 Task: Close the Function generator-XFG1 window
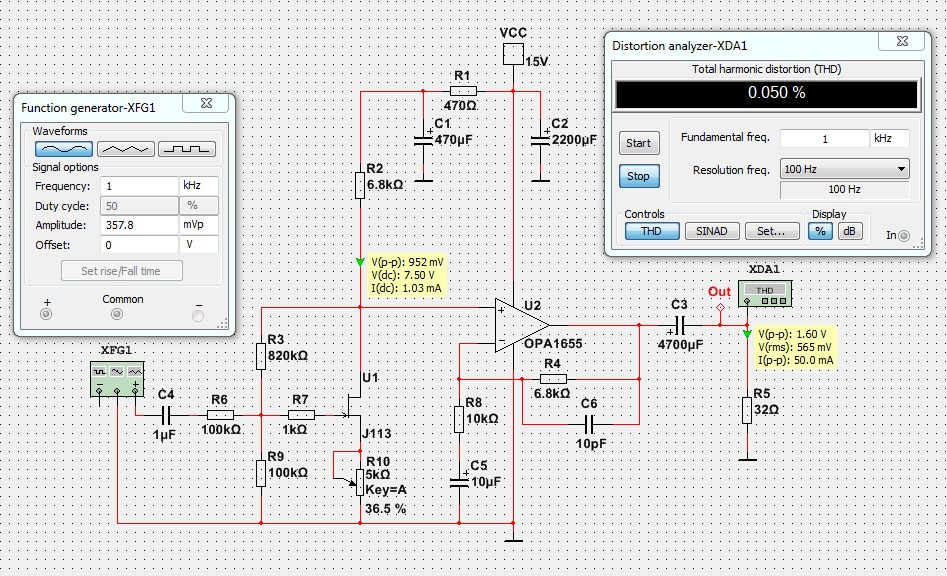(206, 103)
